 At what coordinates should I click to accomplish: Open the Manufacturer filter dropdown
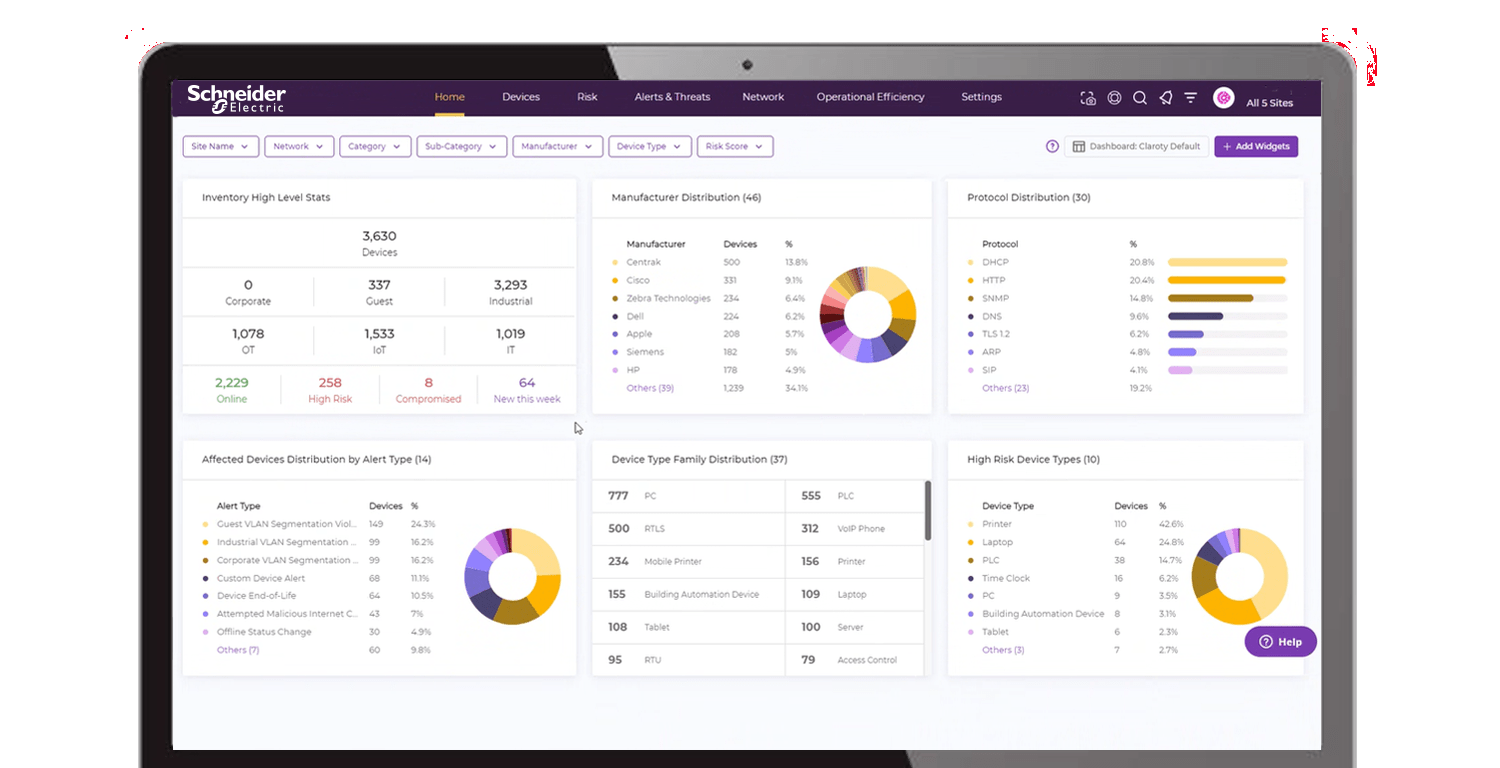pos(557,146)
